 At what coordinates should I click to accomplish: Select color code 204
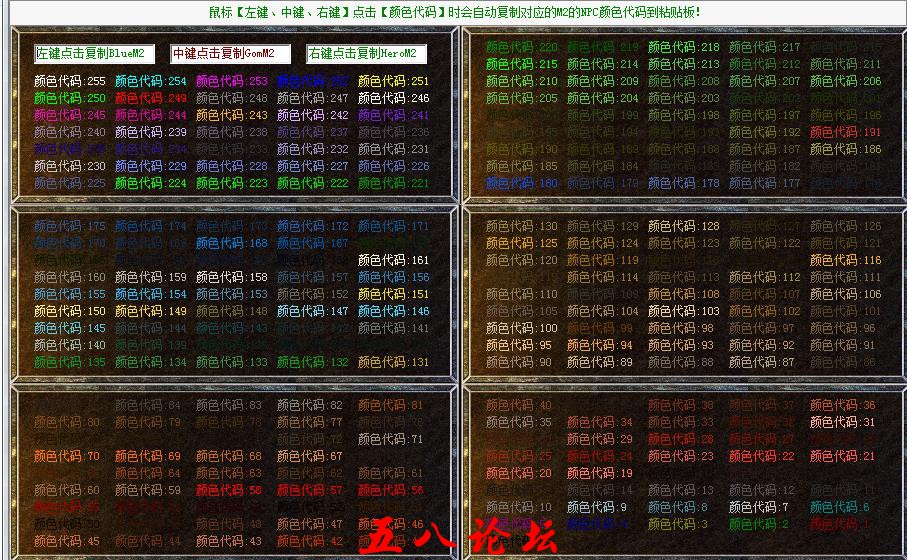pyautogui.click(x=603, y=98)
